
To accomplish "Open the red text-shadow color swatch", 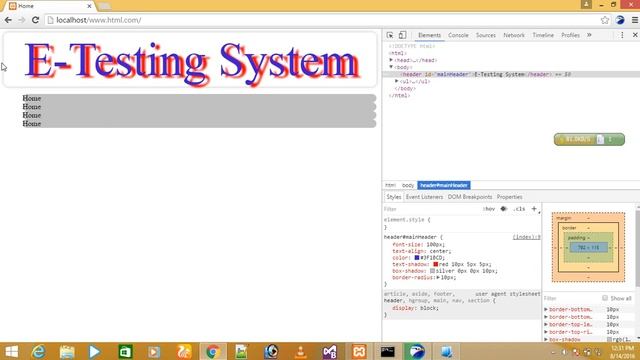I will click(436, 264).
